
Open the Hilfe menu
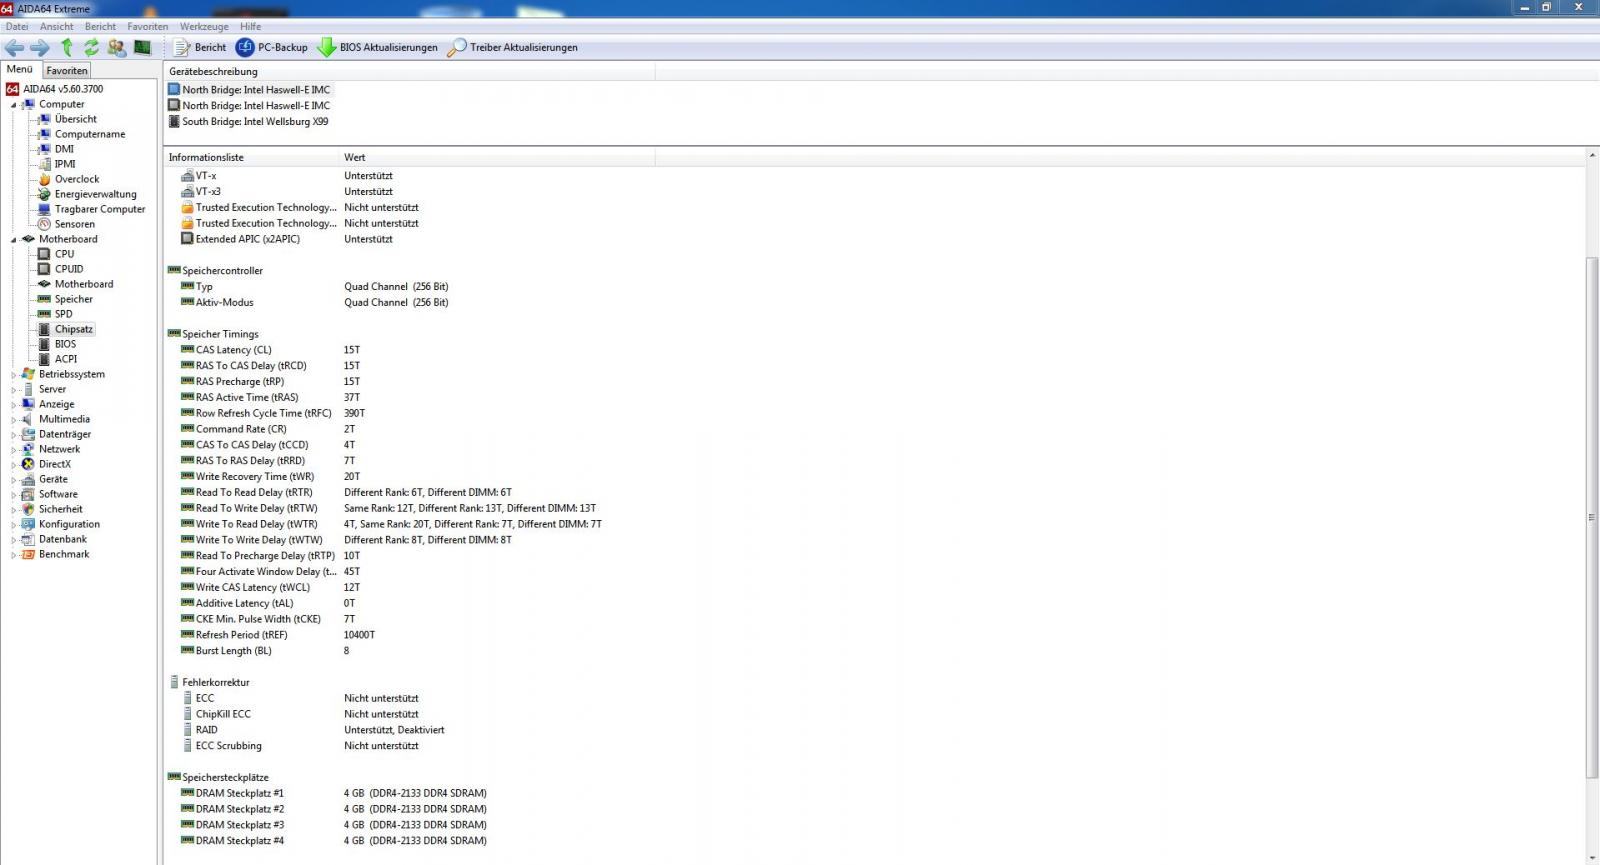click(x=250, y=26)
